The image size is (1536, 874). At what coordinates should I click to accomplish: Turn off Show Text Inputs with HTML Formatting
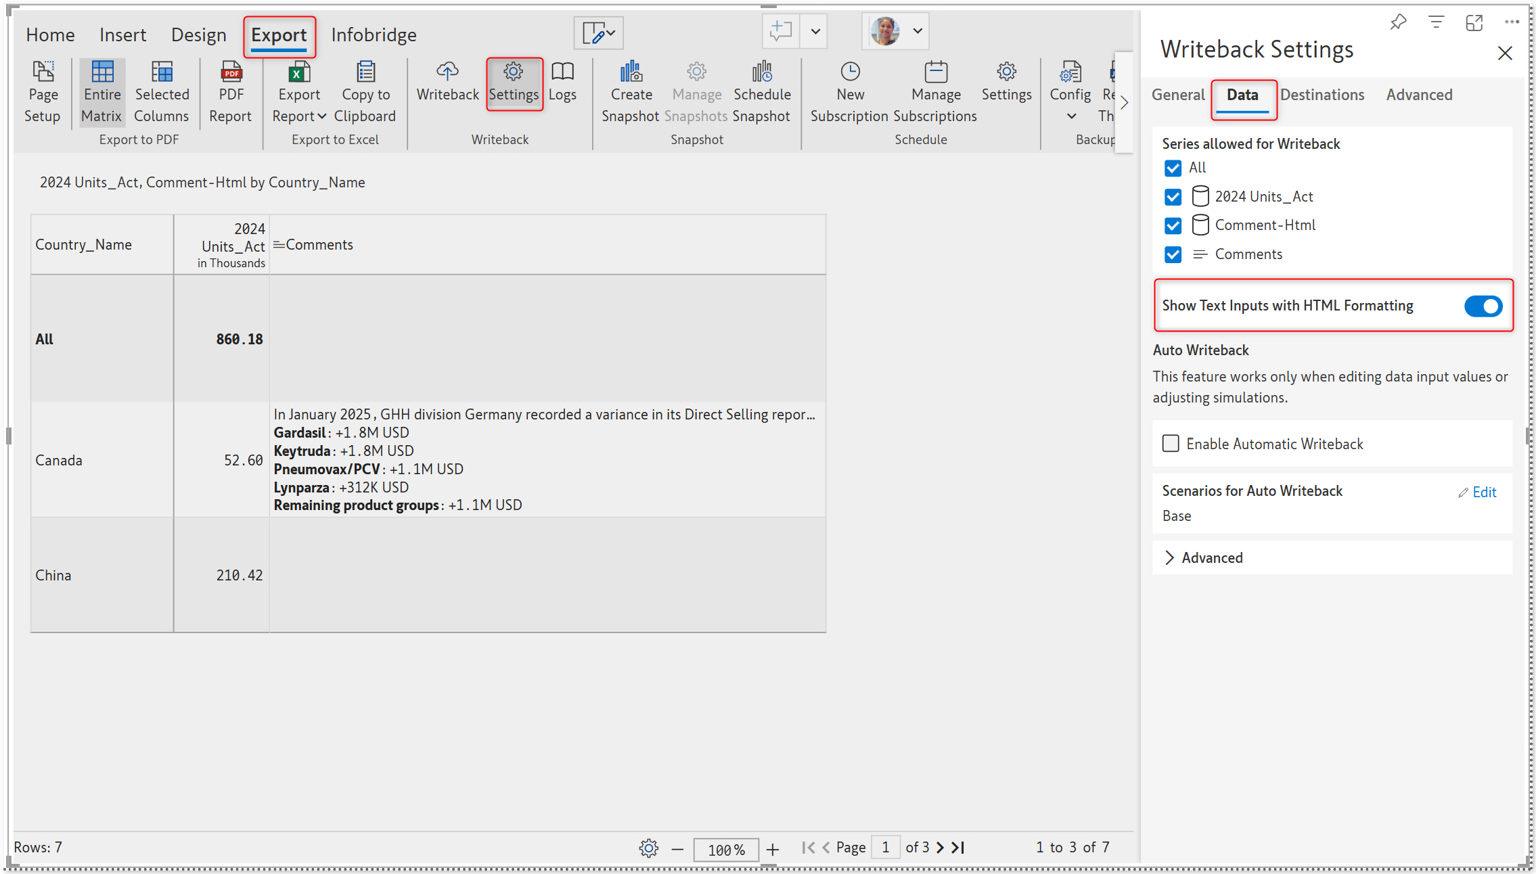[1482, 306]
